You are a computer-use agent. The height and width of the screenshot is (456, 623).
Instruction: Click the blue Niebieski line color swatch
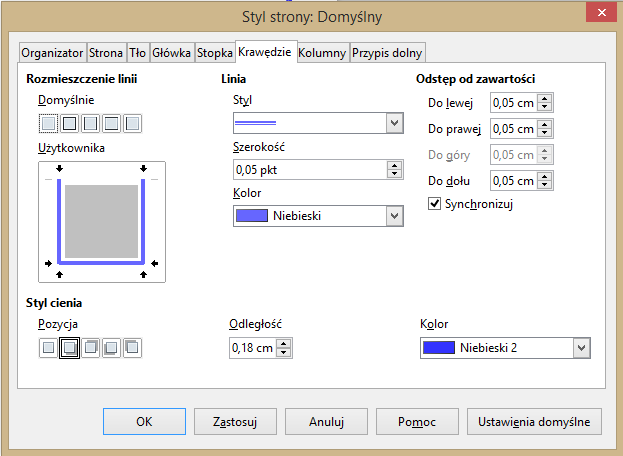(252, 216)
